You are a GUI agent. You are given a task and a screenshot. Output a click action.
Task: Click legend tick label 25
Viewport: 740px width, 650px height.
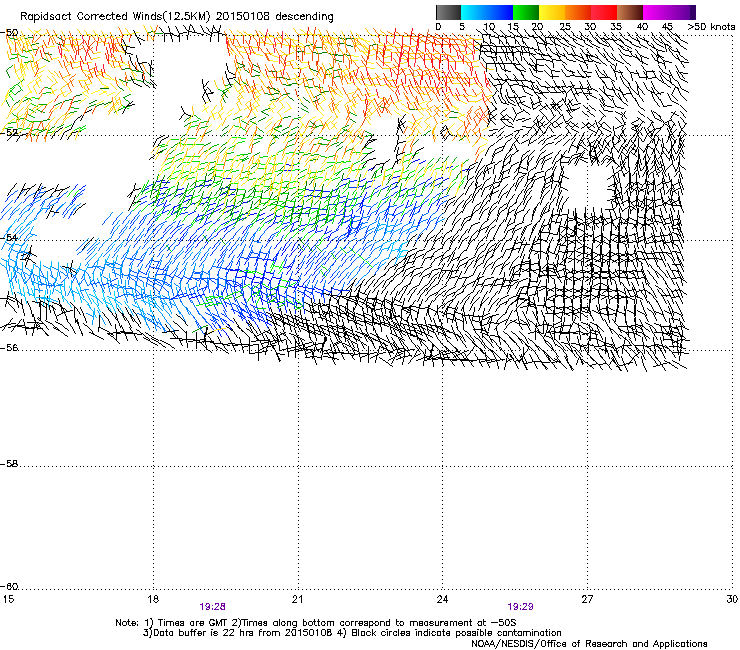(x=565, y=27)
